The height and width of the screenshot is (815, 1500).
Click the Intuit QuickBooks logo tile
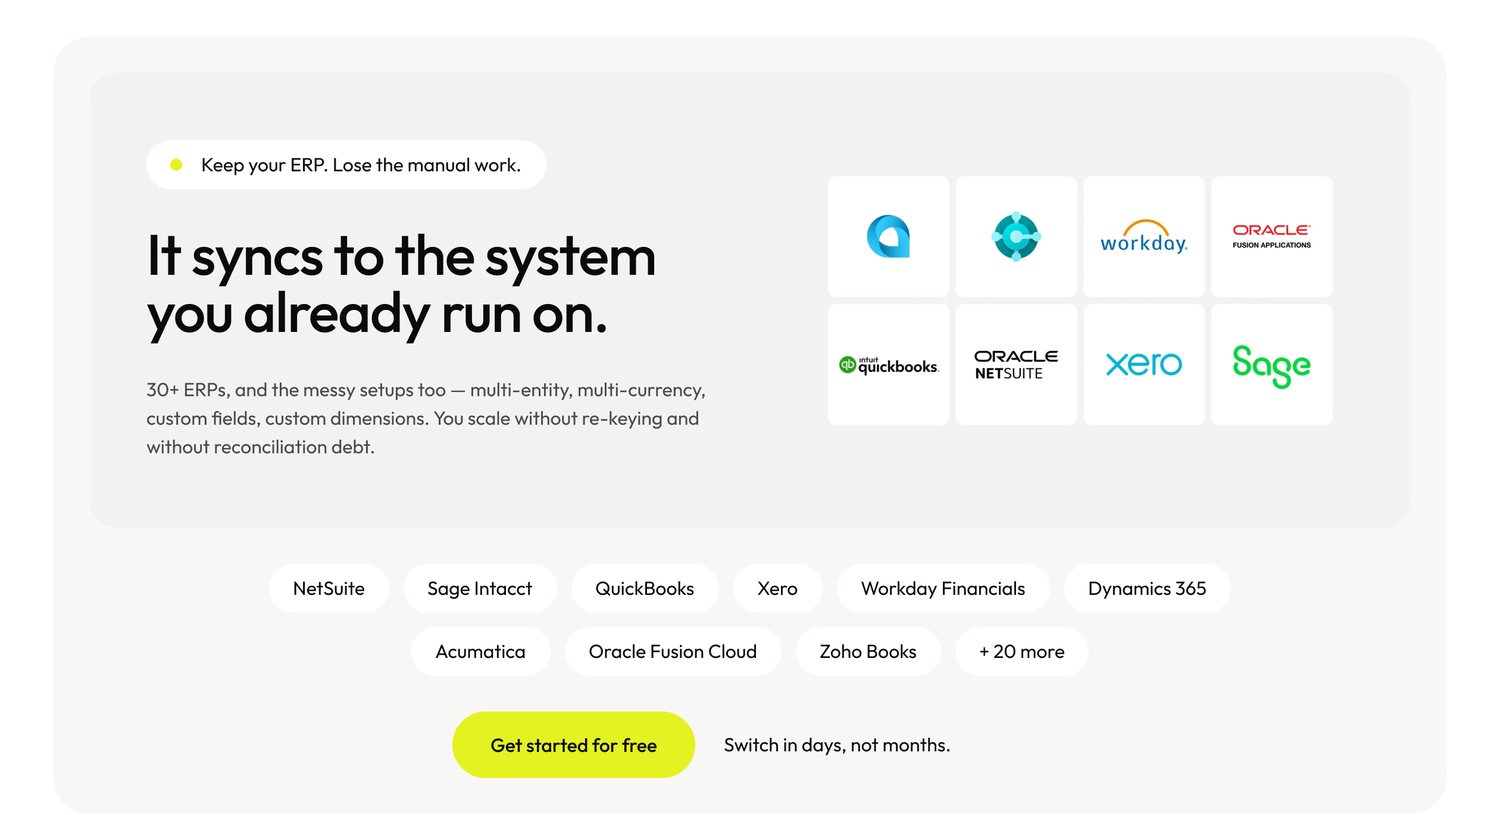click(888, 365)
